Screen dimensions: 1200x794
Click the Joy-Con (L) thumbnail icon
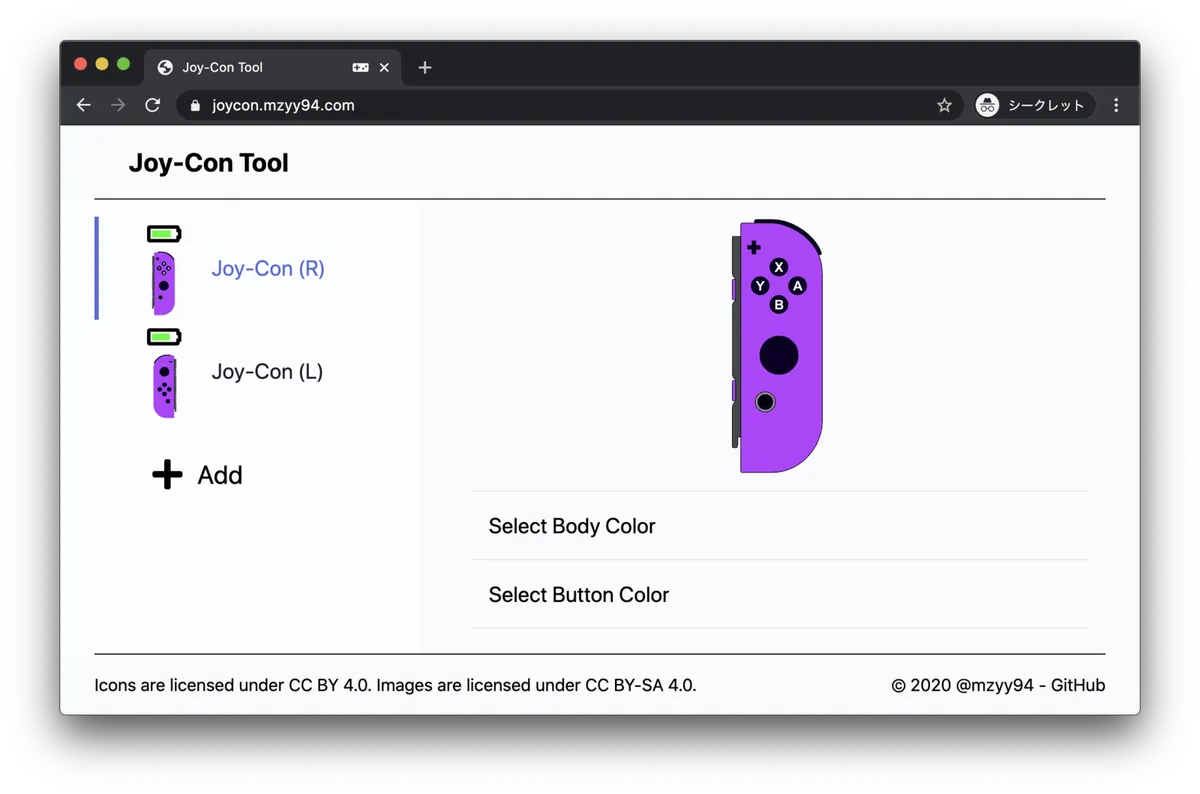point(164,386)
